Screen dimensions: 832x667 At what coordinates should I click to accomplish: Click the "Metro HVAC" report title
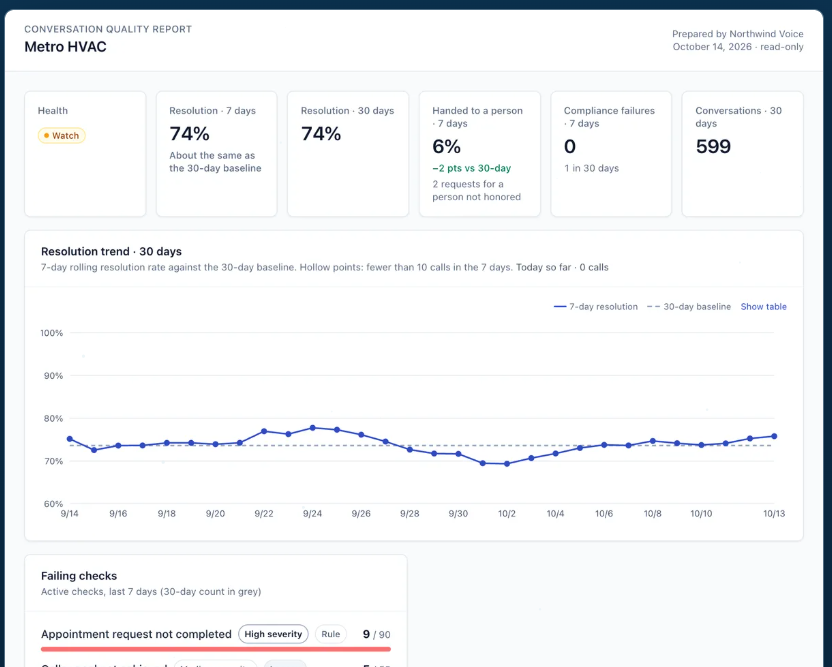pos(65,47)
